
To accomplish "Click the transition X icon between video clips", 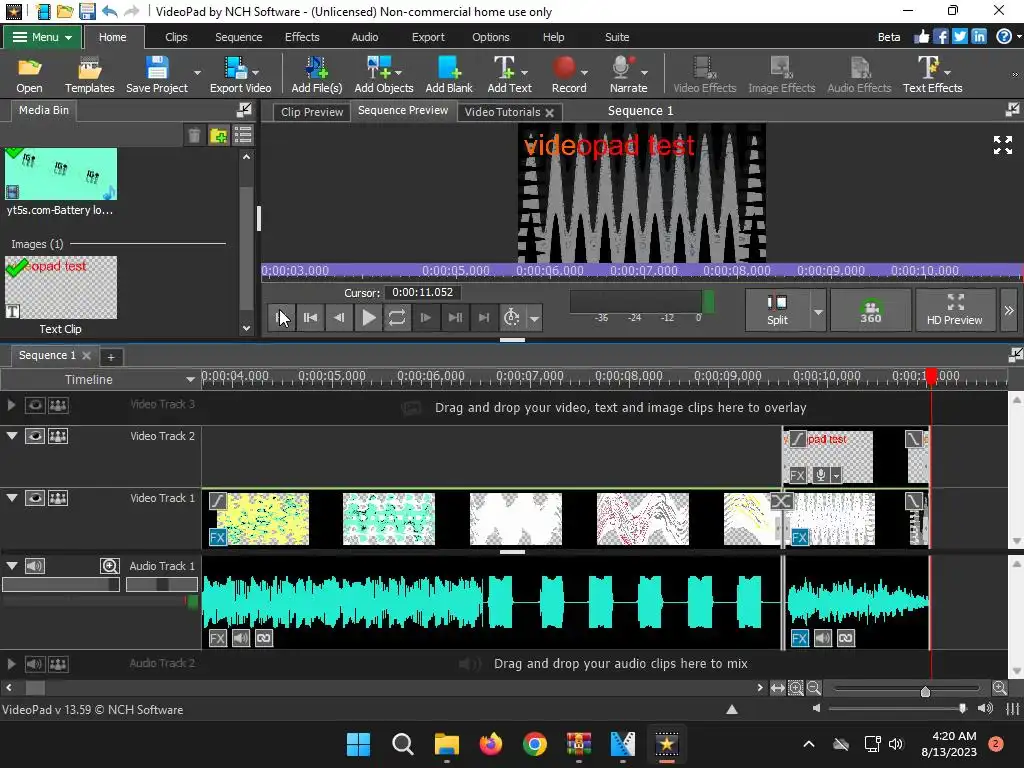I will pos(782,501).
